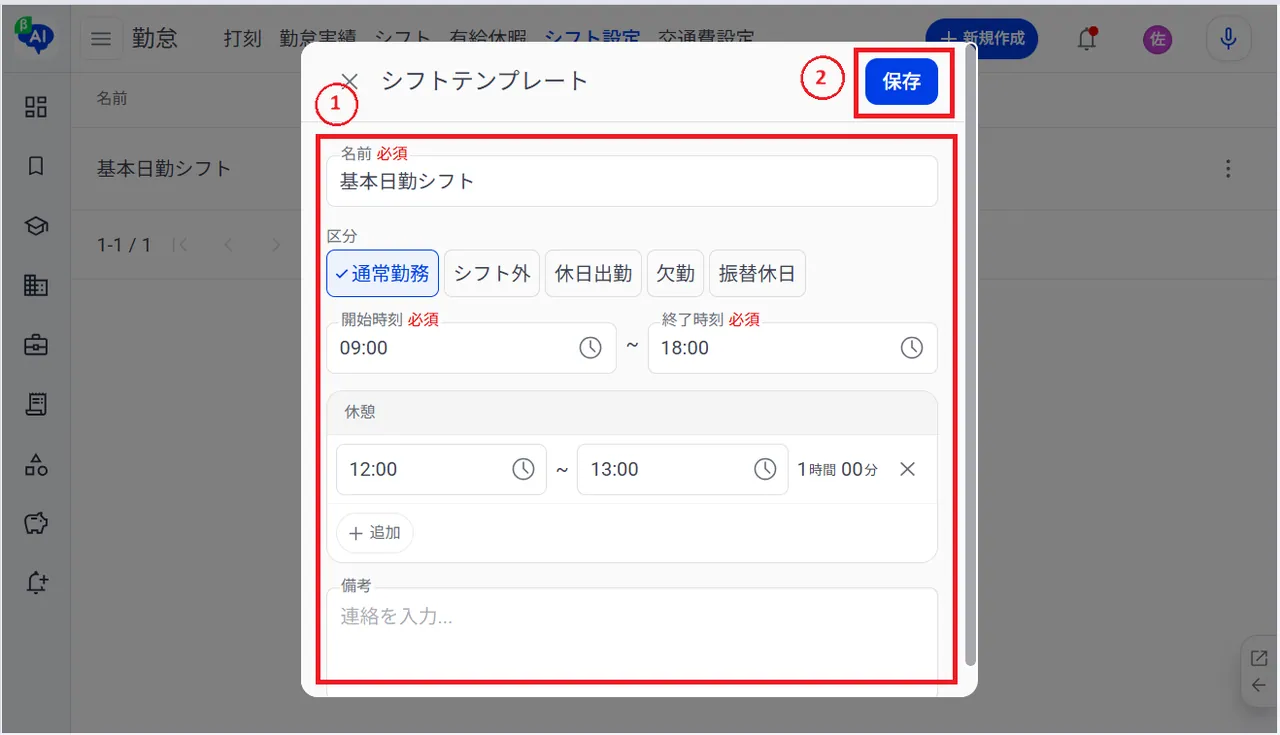Open the shapes icon in sidebar
Viewport: 1280px width, 735px height.
36,464
